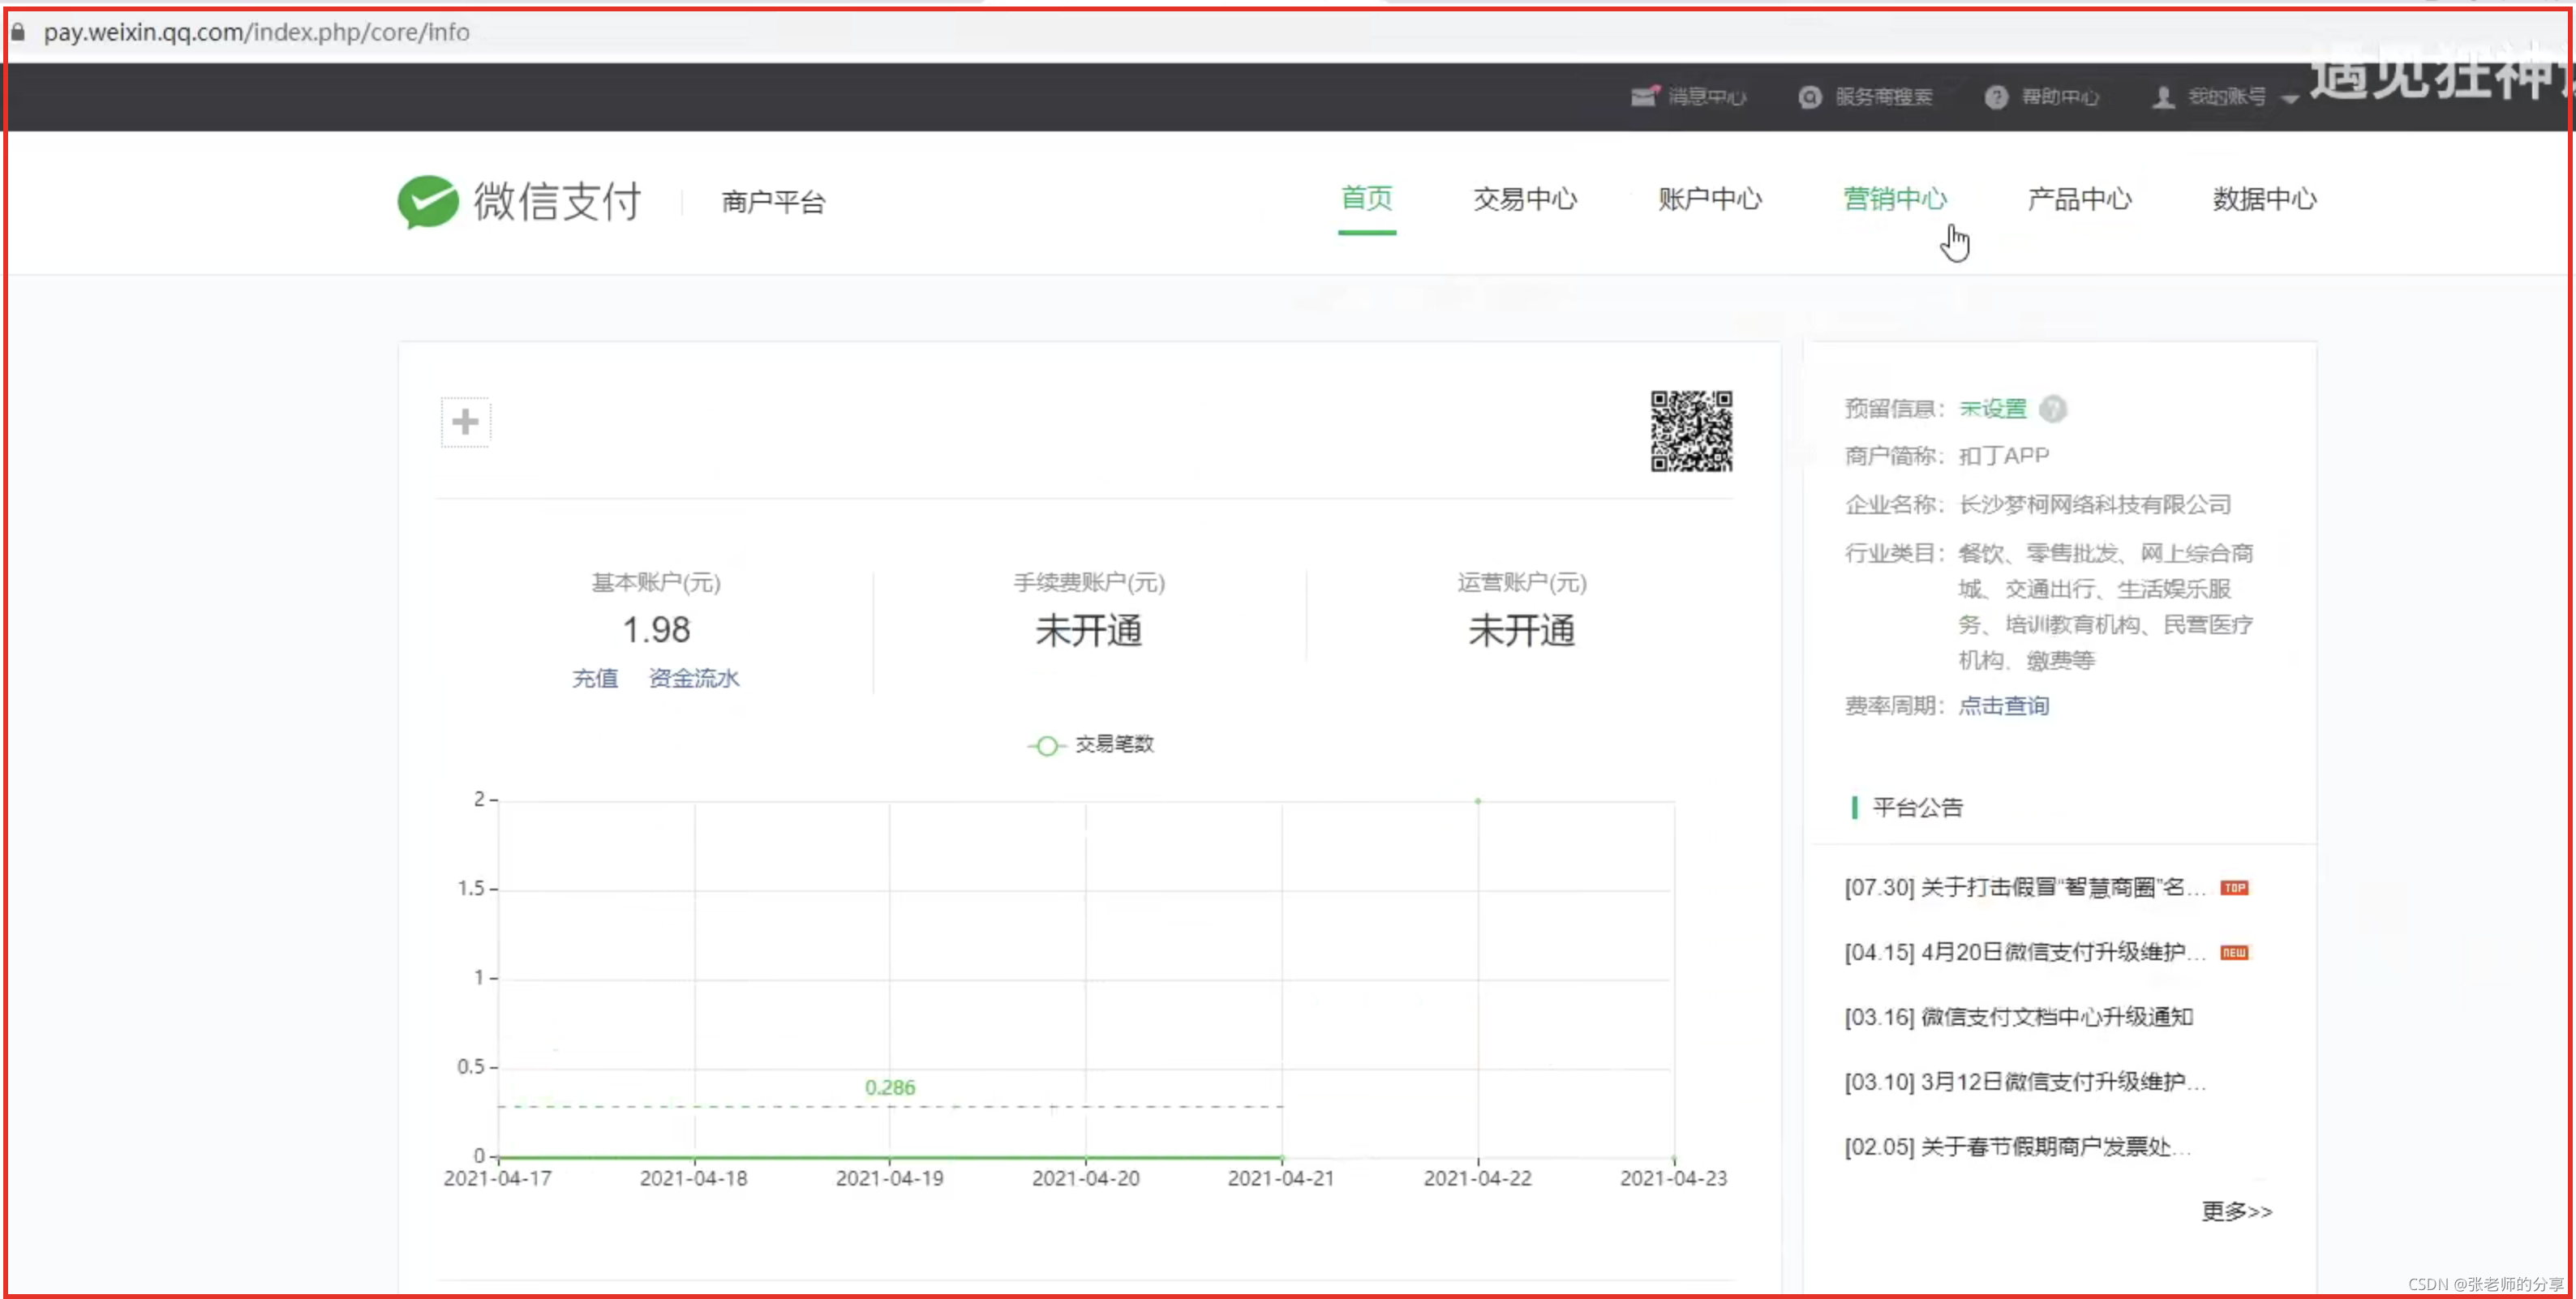Toggle the 交易笔数 chart legend
Viewport: 2576px width, 1299px height.
point(1091,745)
